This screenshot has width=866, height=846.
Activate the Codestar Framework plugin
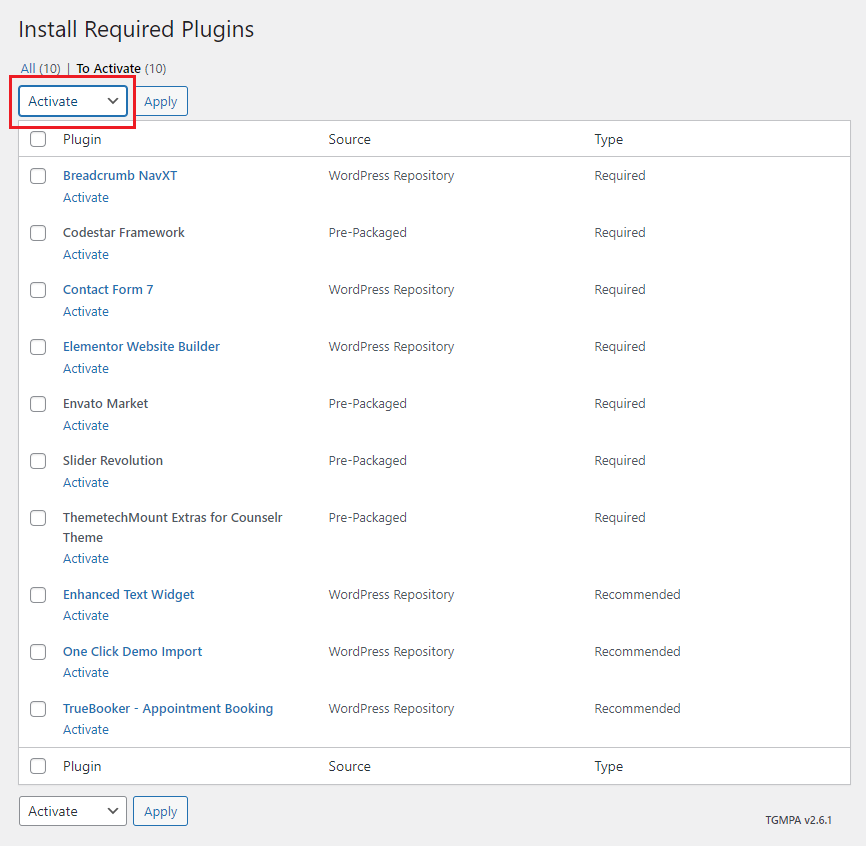click(86, 255)
